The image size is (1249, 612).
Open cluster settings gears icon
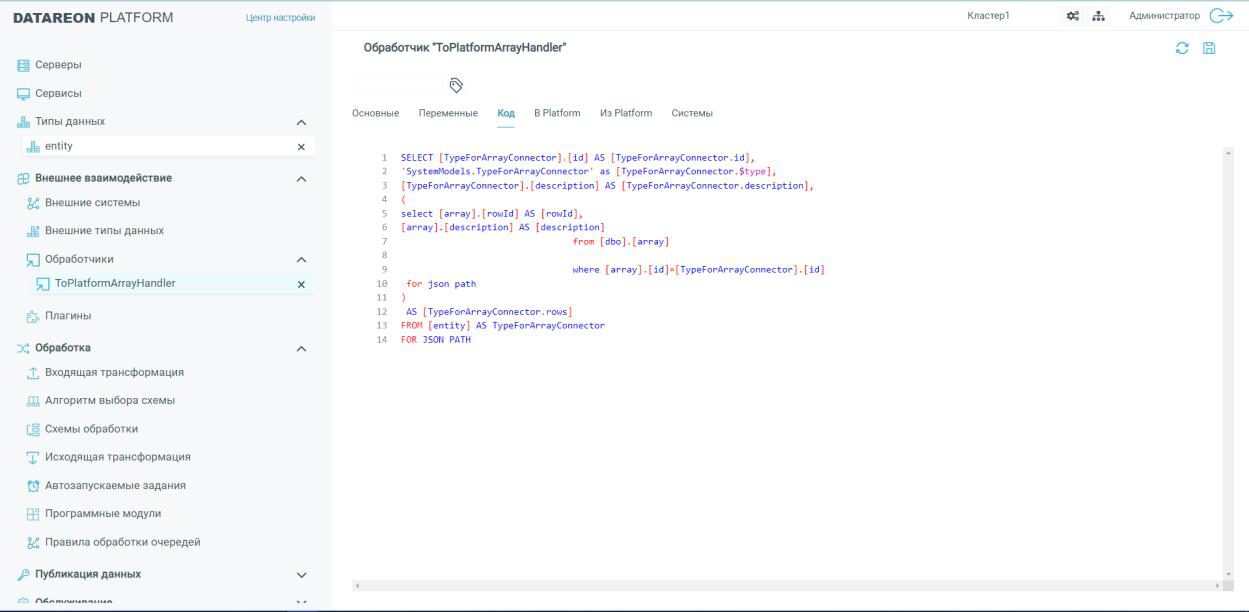(1073, 16)
